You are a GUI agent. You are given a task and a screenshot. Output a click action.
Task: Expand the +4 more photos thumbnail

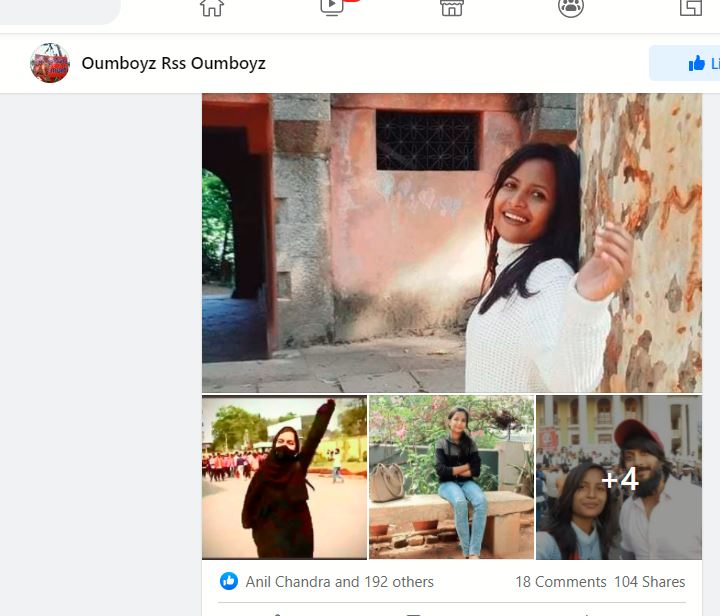(x=619, y=477)
